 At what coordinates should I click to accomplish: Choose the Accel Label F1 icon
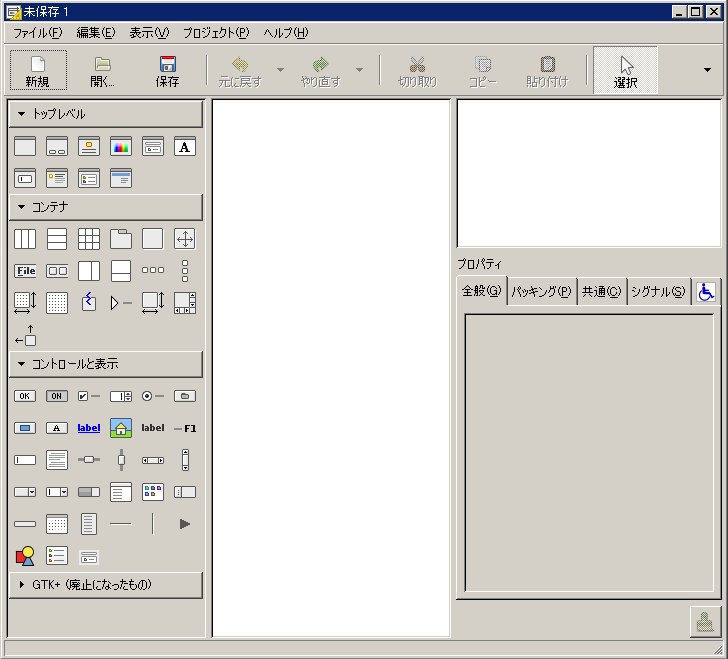point(185,428)
